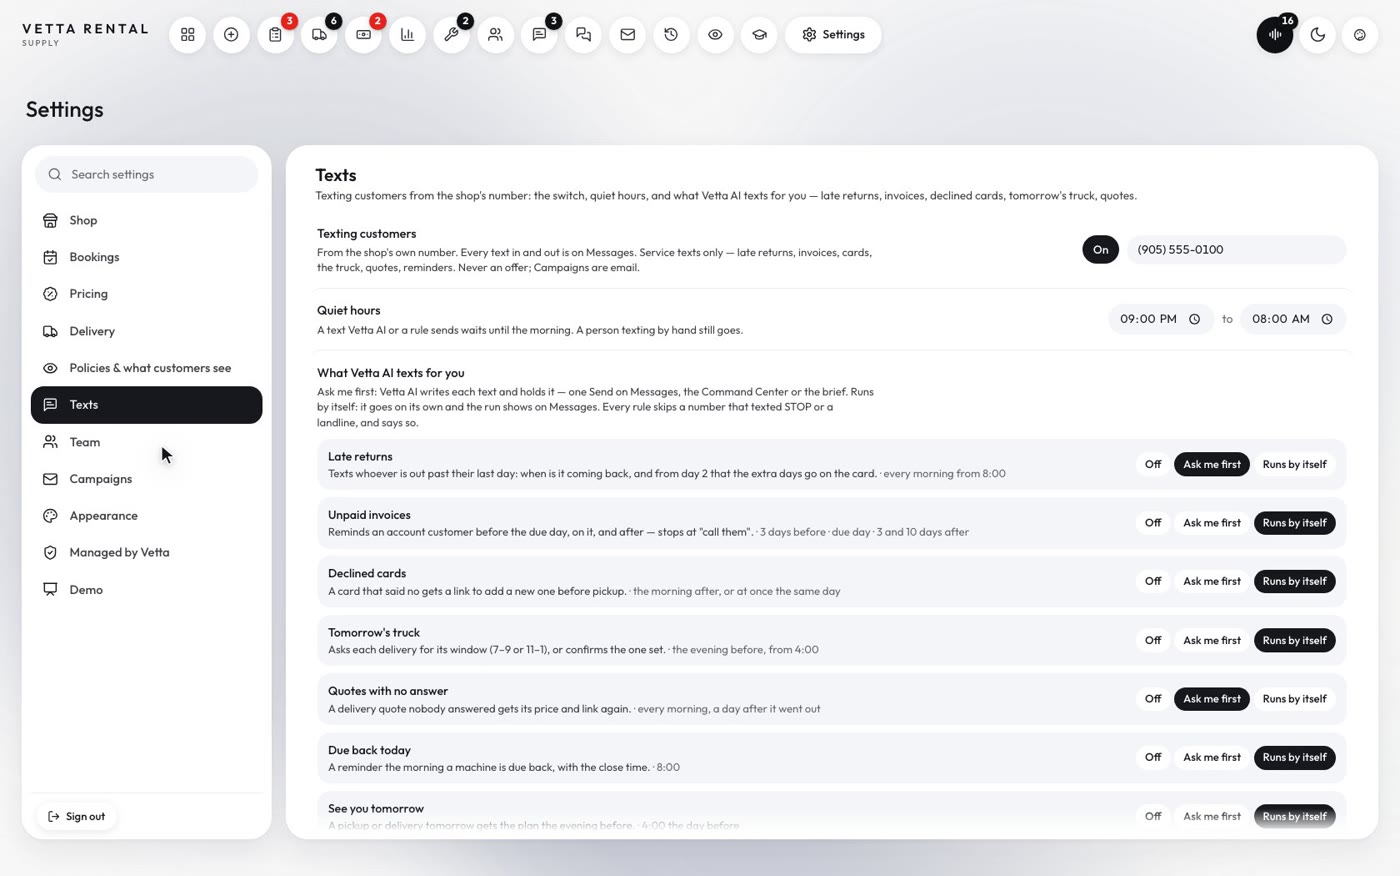Set Tomorrow's truck to Ask me first

coord(1212,640)
